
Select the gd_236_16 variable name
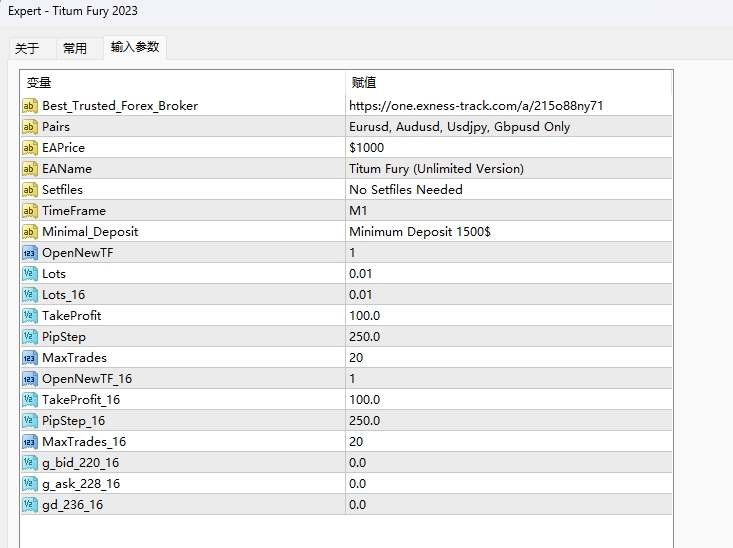[72, 505]
